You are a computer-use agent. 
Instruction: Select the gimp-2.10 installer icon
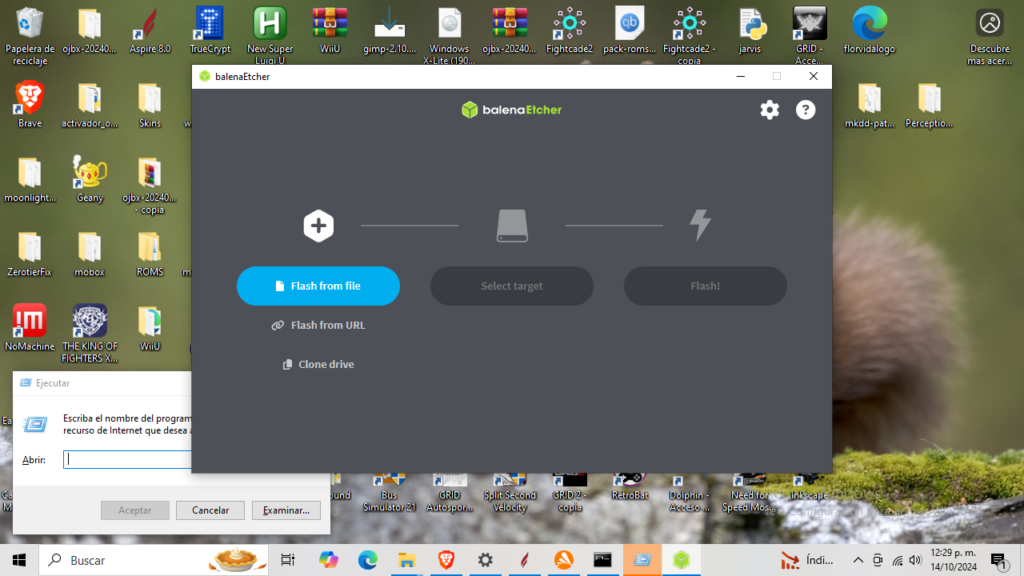389,31
